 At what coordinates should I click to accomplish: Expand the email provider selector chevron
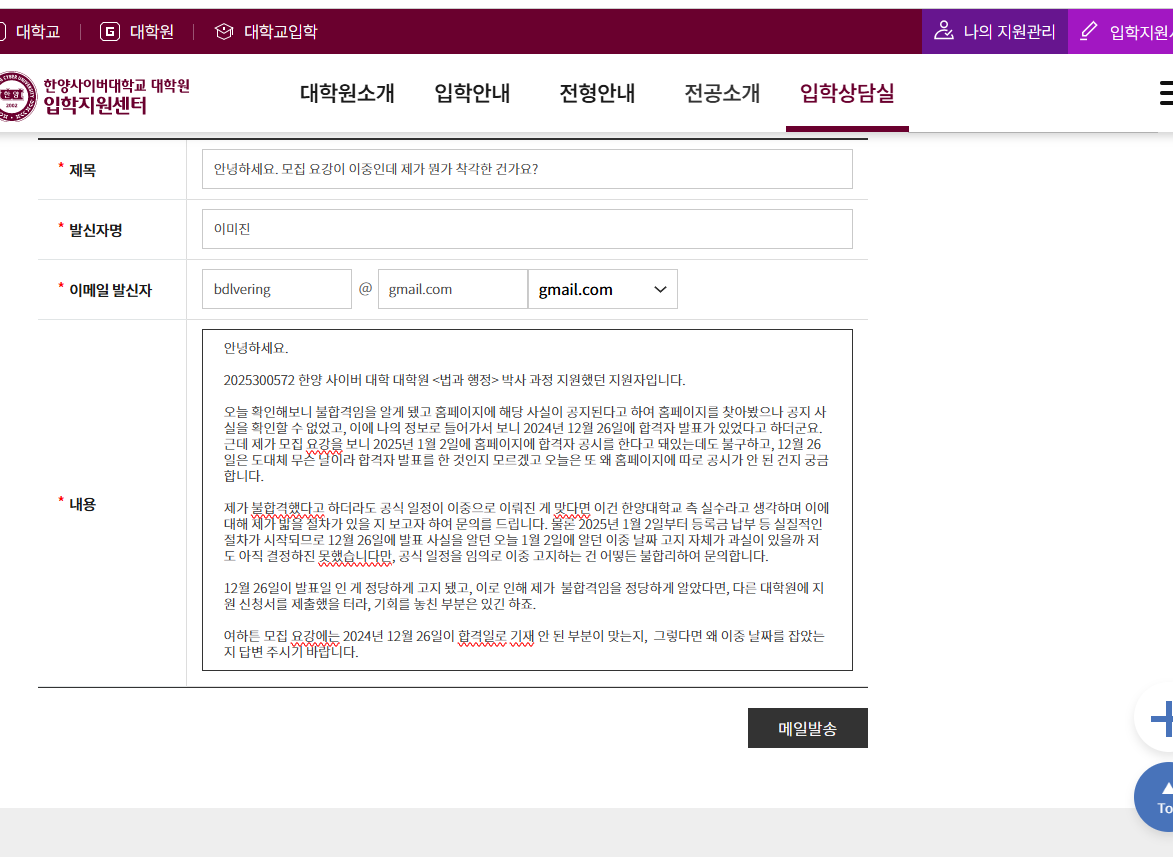(658, 289)
